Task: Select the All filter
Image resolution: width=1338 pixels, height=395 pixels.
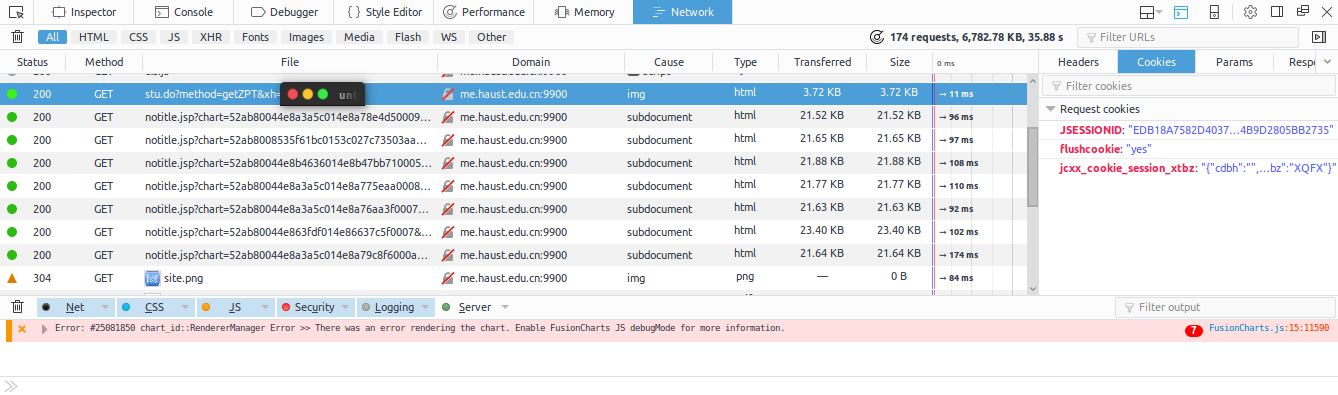Action: 53,37
